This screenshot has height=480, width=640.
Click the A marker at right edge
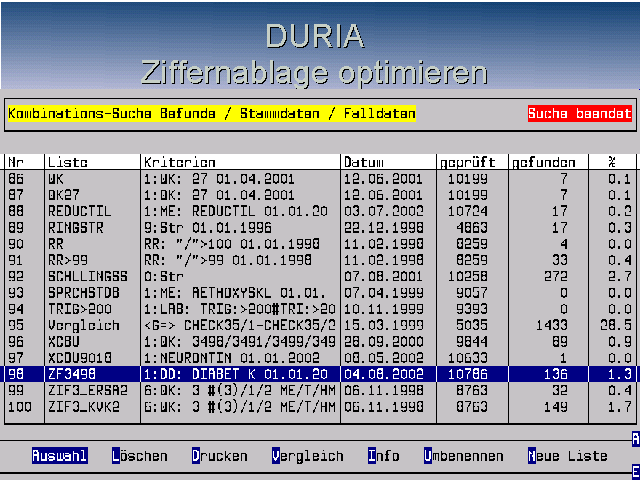click(636, 439)
